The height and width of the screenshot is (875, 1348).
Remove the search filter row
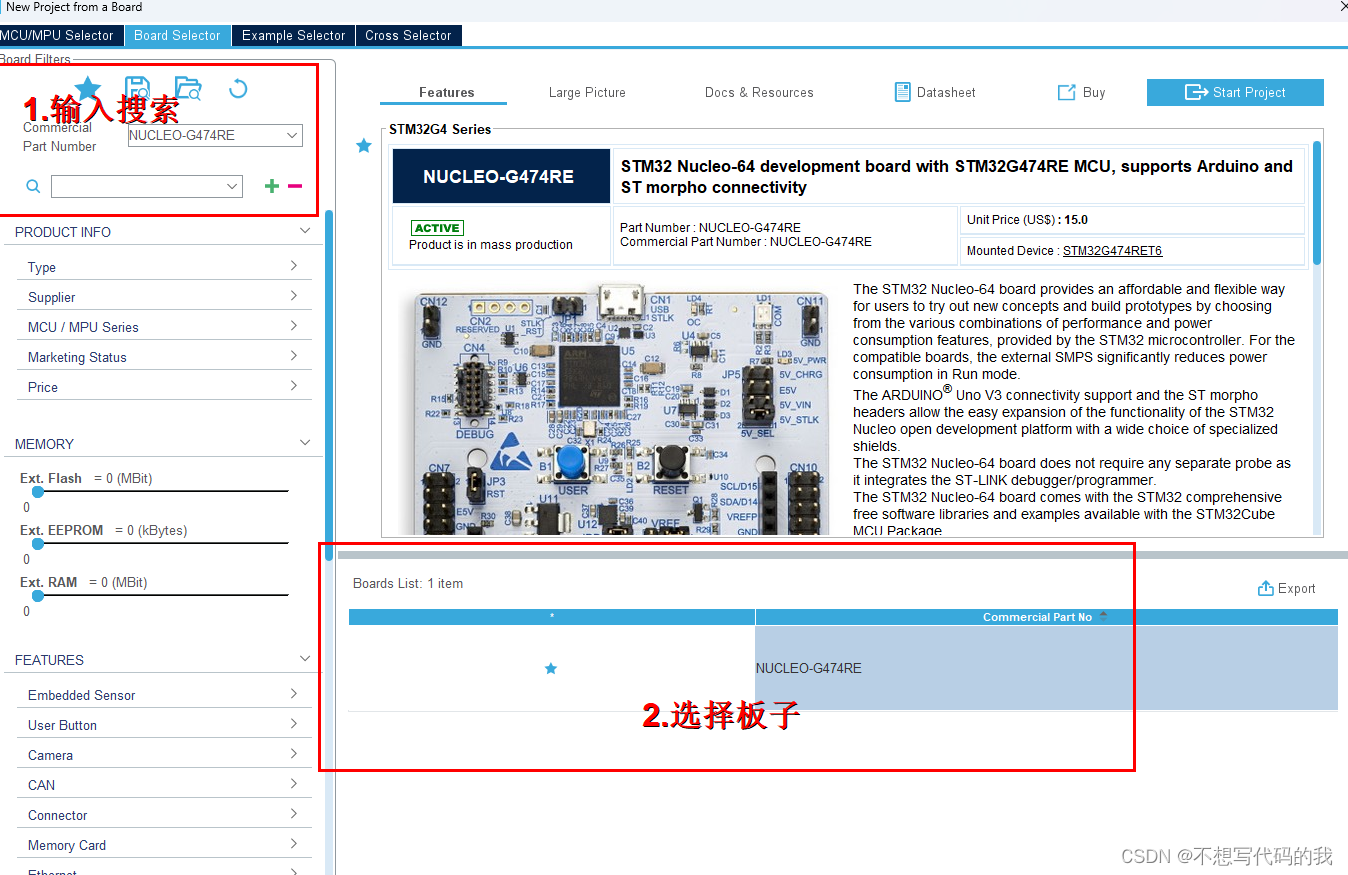point(293,185)
